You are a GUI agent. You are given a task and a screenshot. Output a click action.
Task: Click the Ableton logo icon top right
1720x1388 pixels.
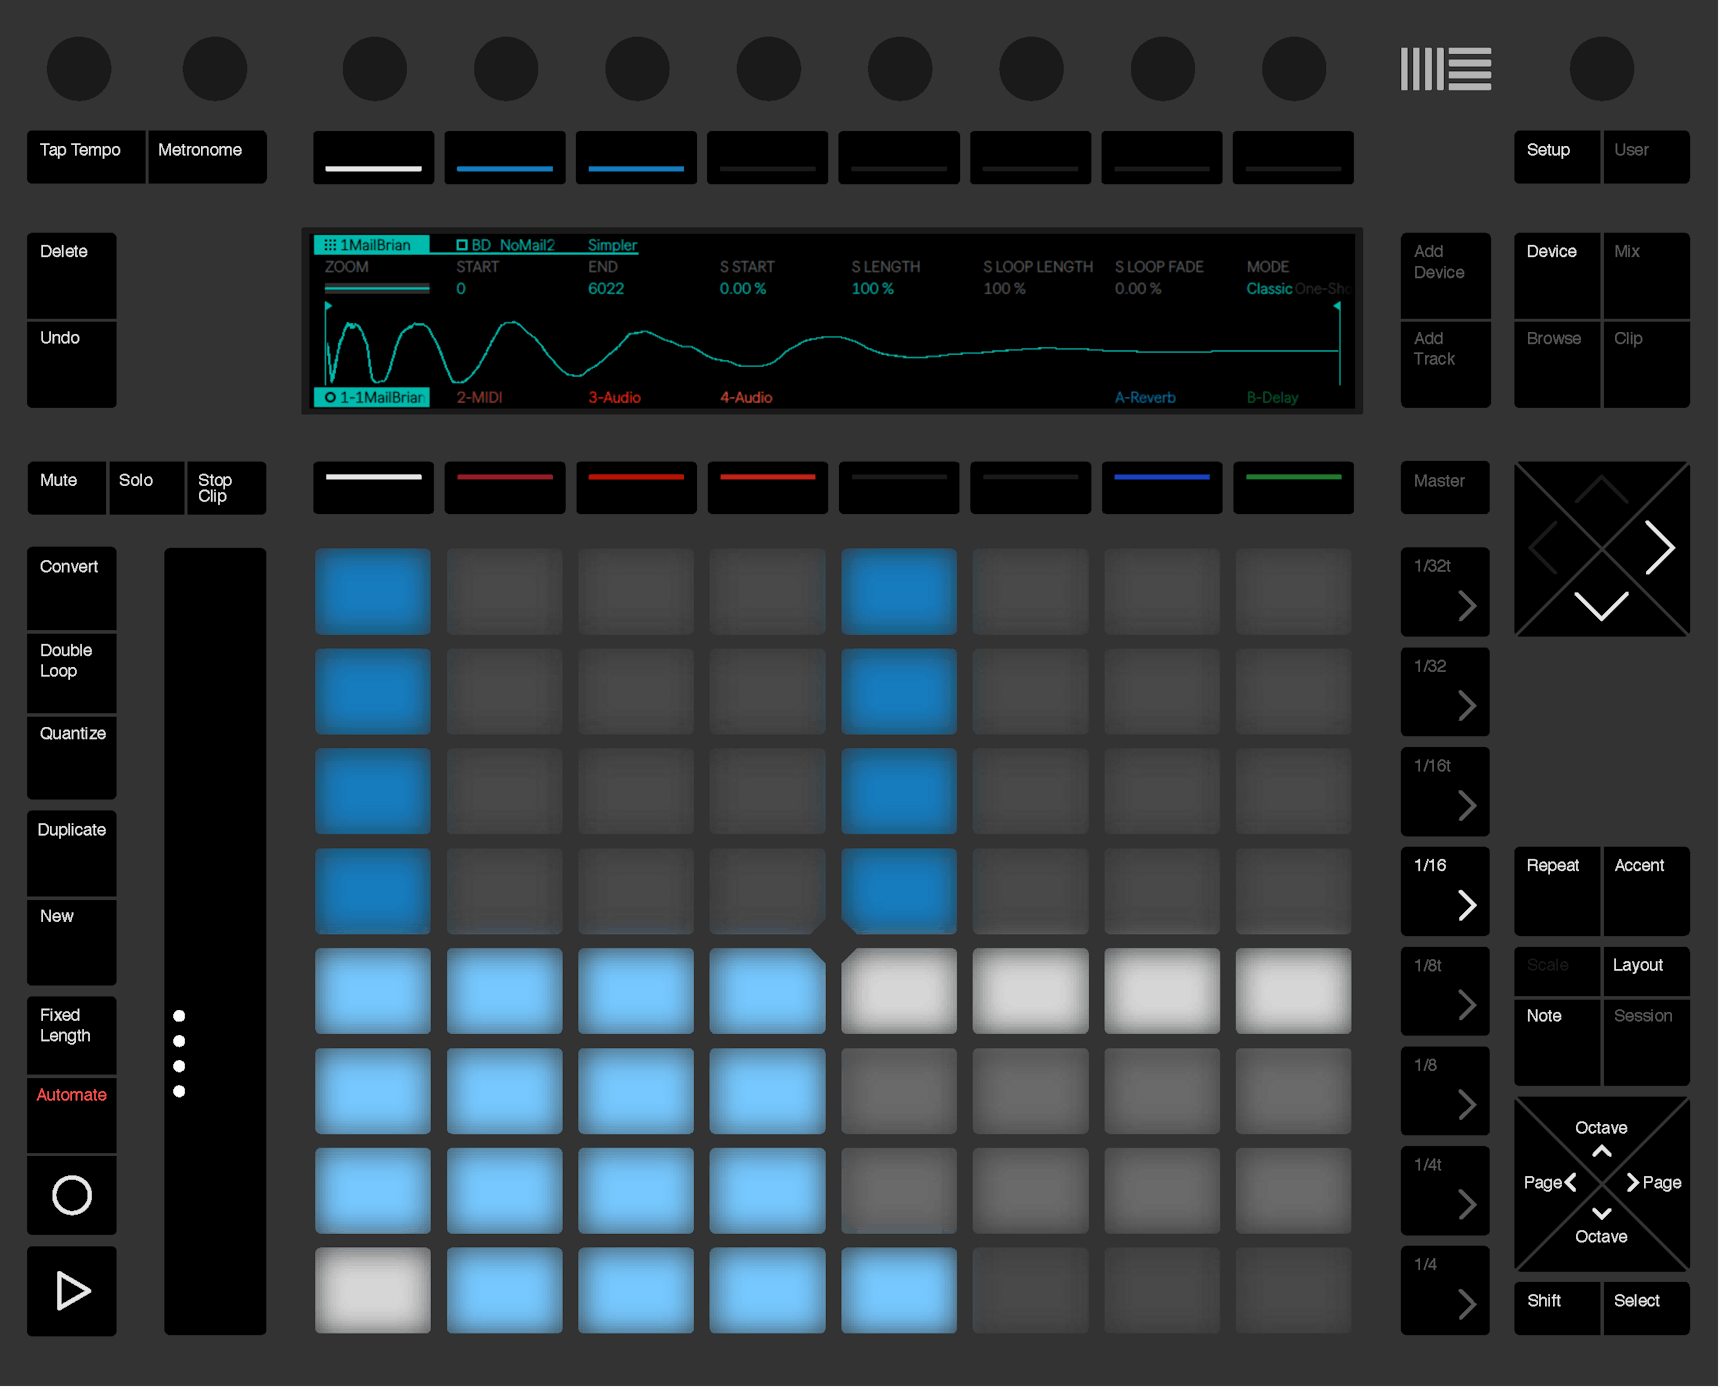point(1446,68)
